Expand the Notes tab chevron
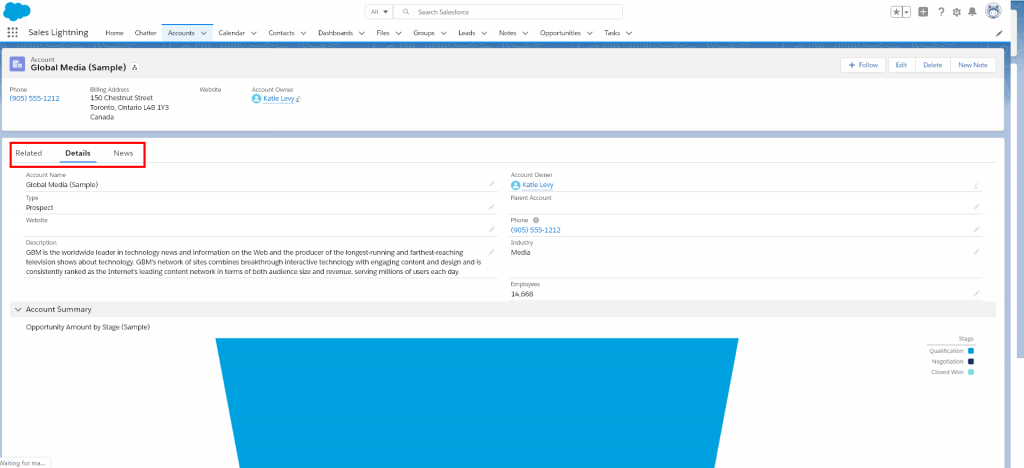The image size is (1024, 468). coord(525,33)
